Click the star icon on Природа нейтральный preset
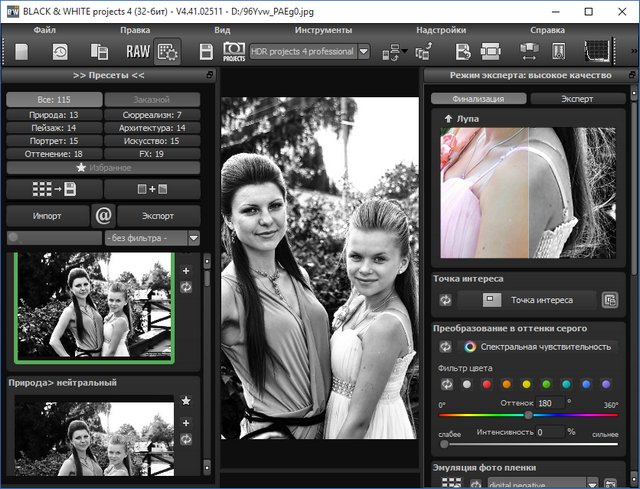Image resolution: width=640 pixels, height=489 pixels. click(x=186, y=401)
